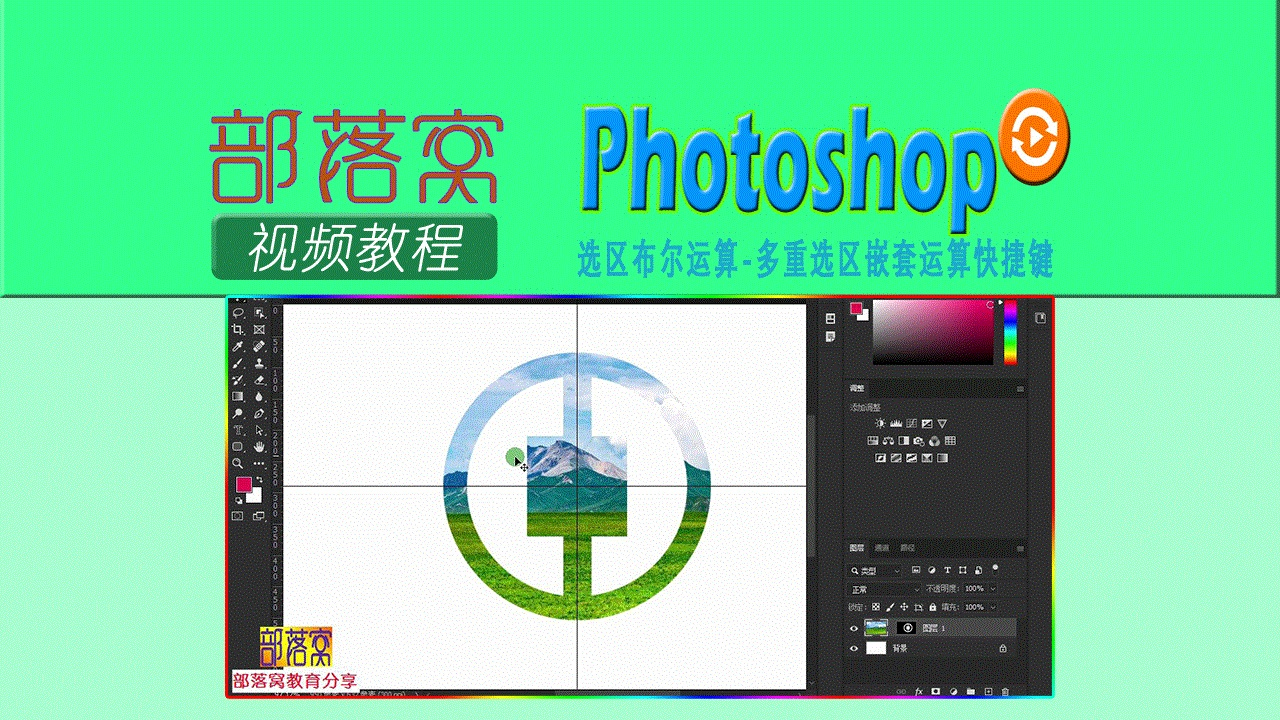Image resolution: width=1280 pixels, height=720 pixels.
Task: Open the Layers panel flyout menu
Action: [1020, 548]
